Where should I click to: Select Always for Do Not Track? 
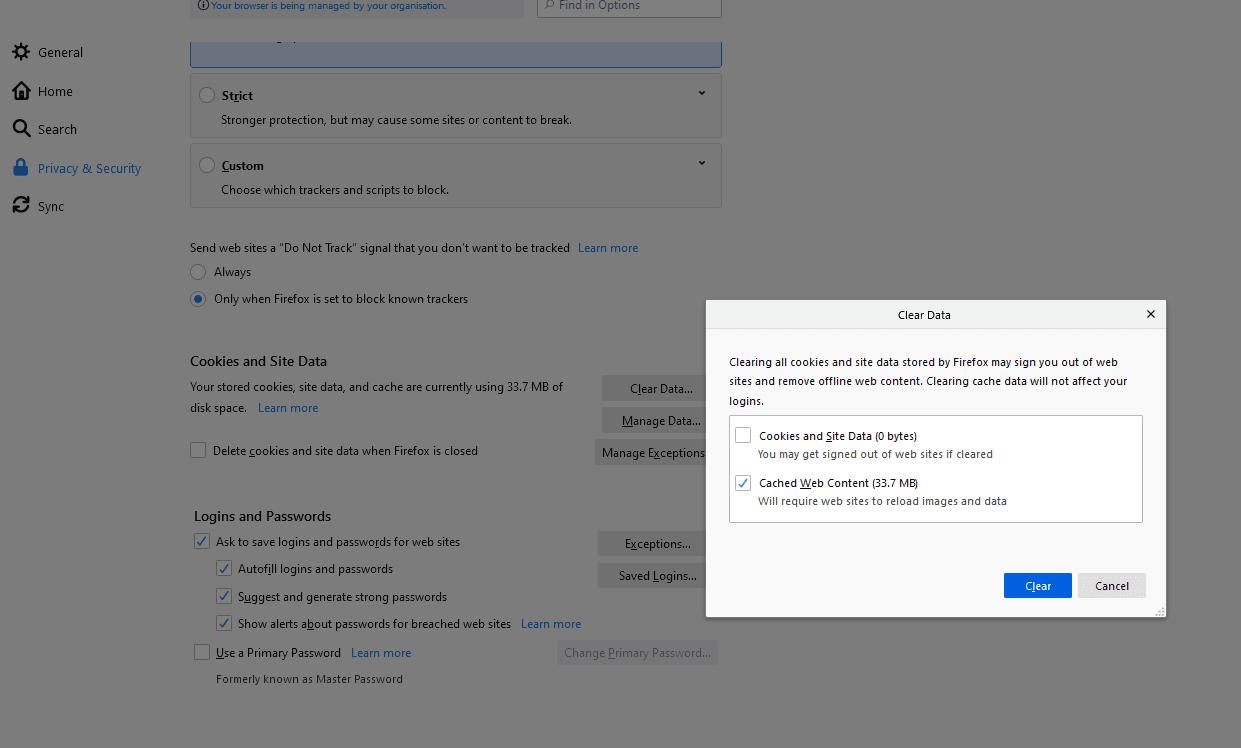tap(198, 272)
